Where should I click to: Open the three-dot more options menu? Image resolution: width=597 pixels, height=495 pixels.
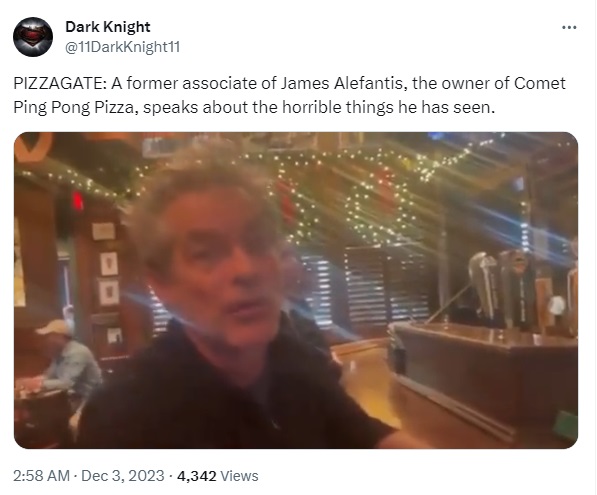pos(569,27)
